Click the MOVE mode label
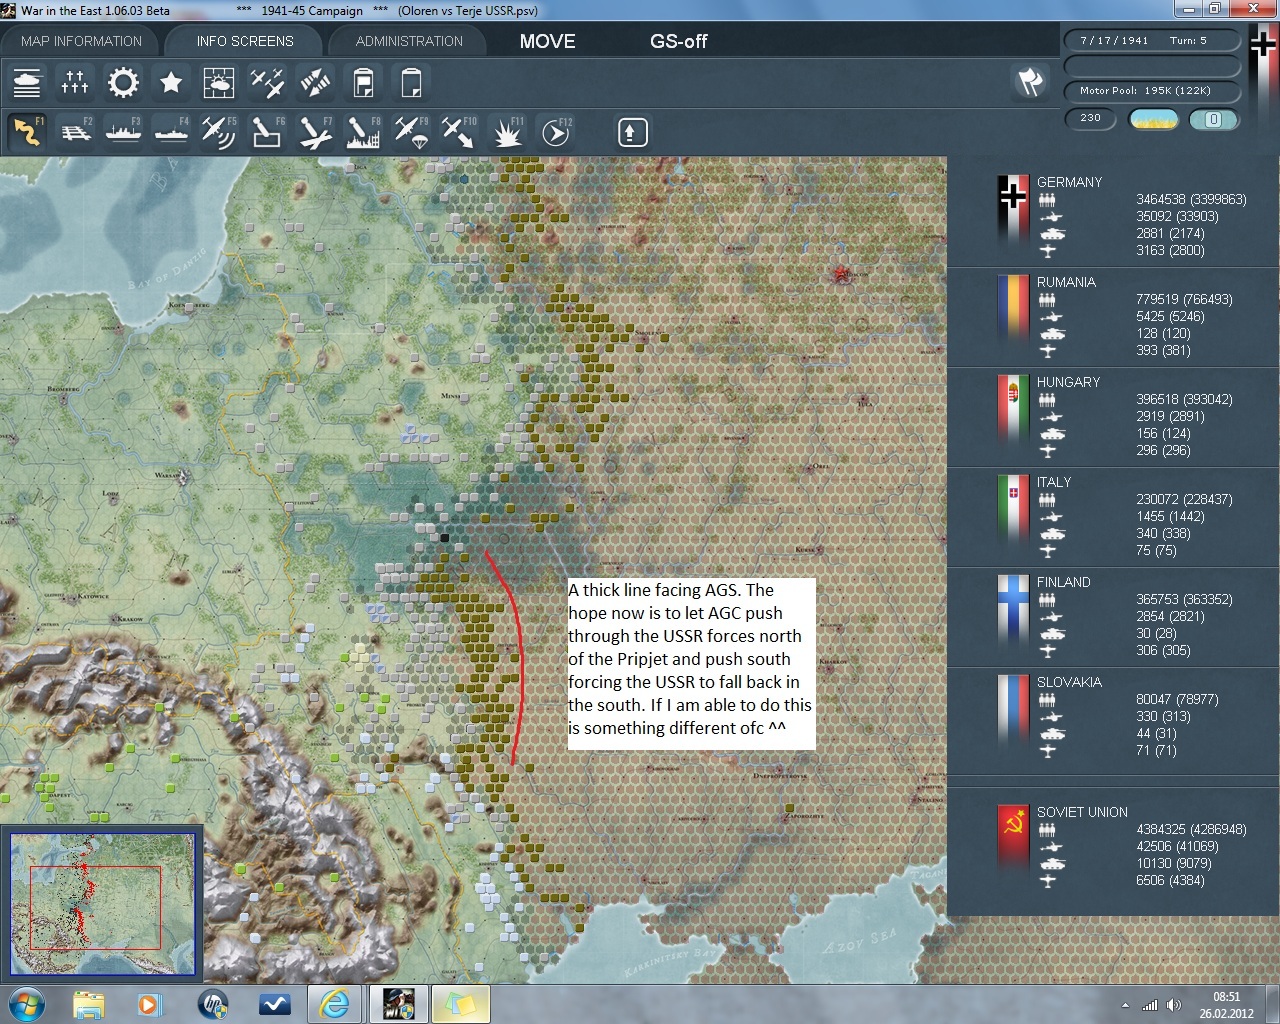 (547, 41)
